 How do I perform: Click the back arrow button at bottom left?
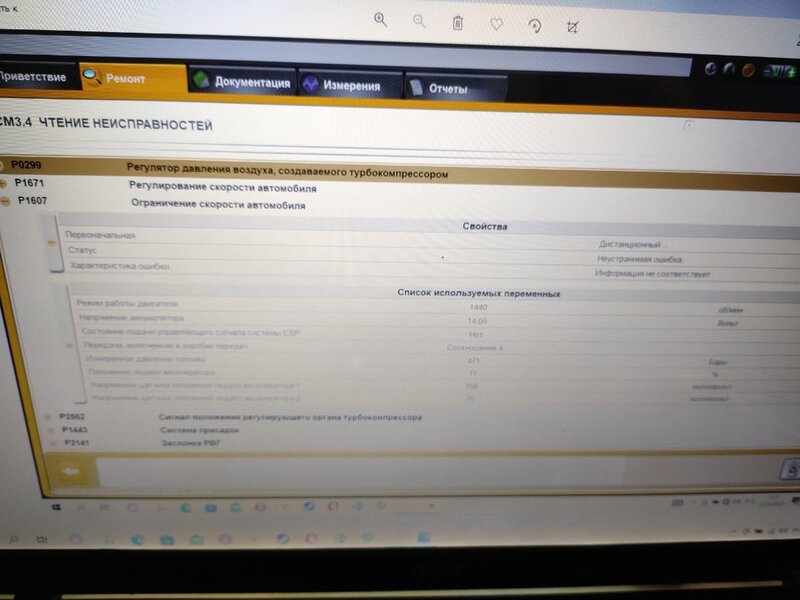(x=70, y=470)
